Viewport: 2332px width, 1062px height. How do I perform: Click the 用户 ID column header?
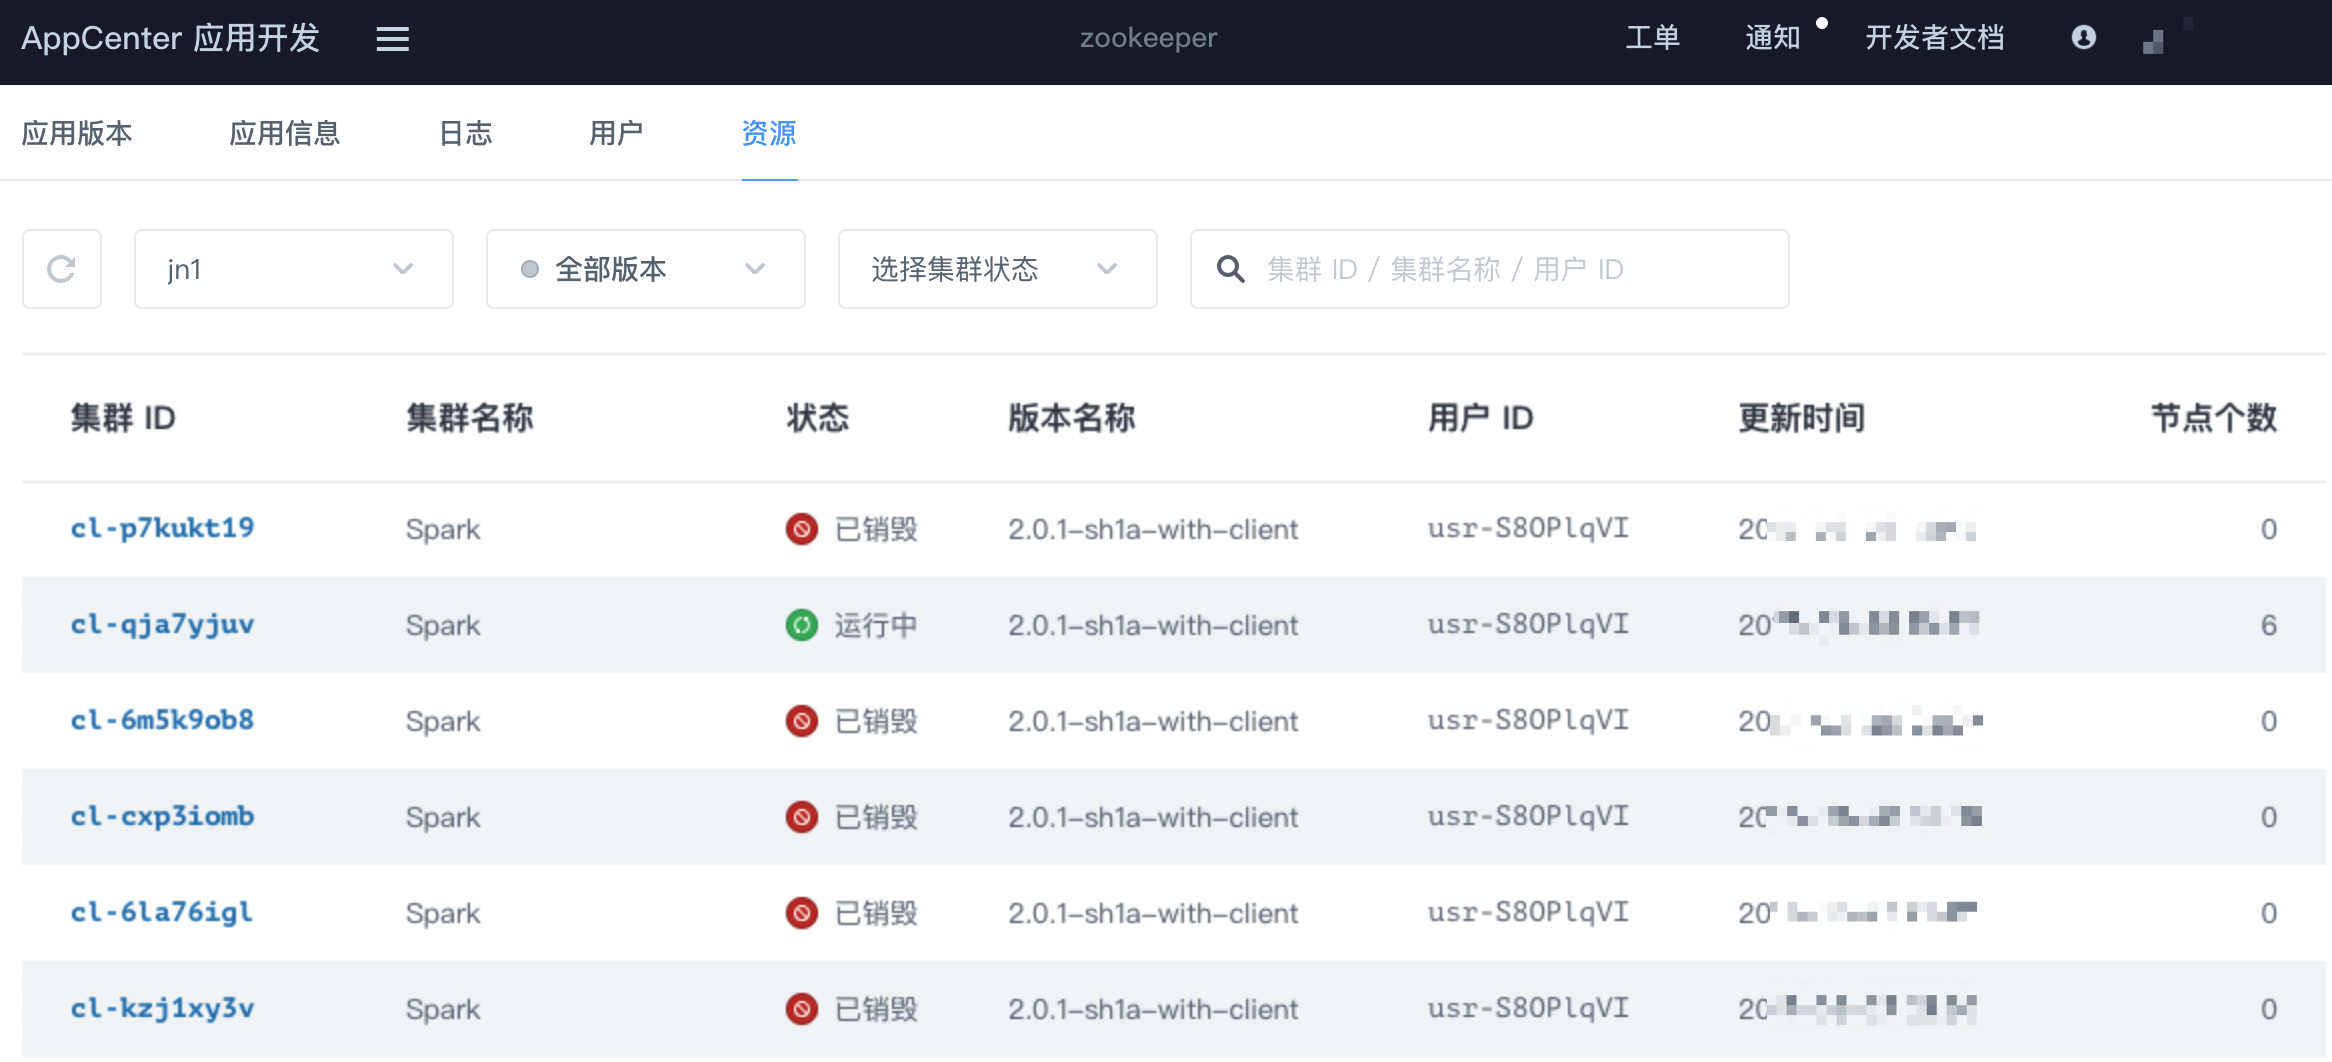coord(1481,418)
